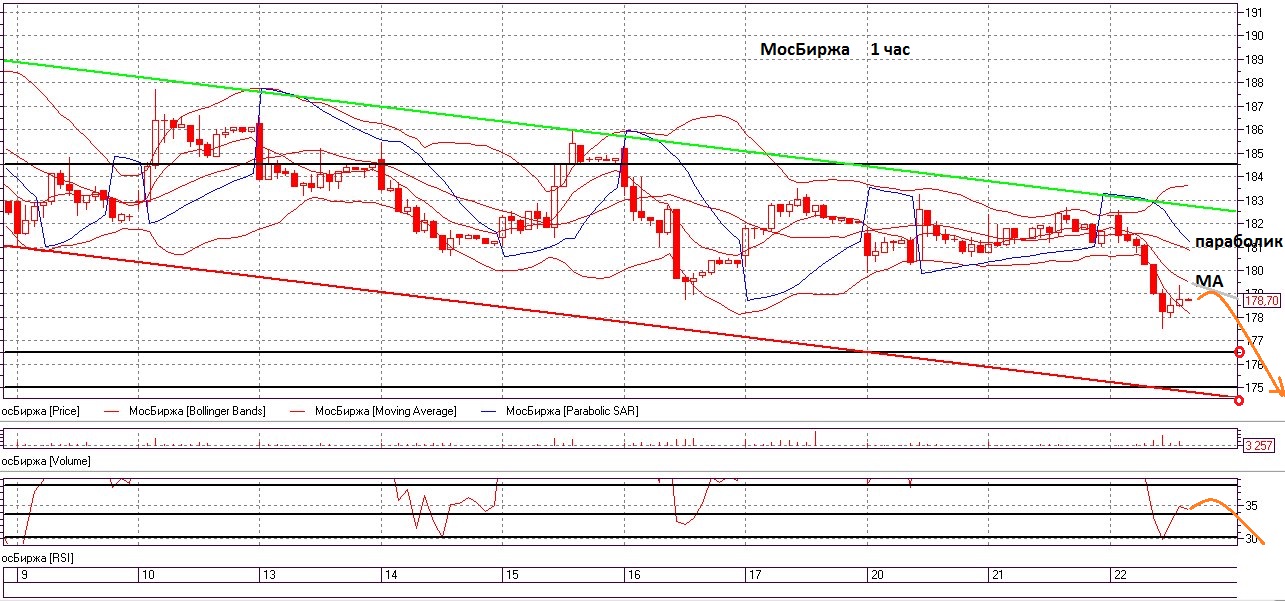Select date 14 on the time axis
Viewport: 1285px width, 601px height.
coord(391,575)
